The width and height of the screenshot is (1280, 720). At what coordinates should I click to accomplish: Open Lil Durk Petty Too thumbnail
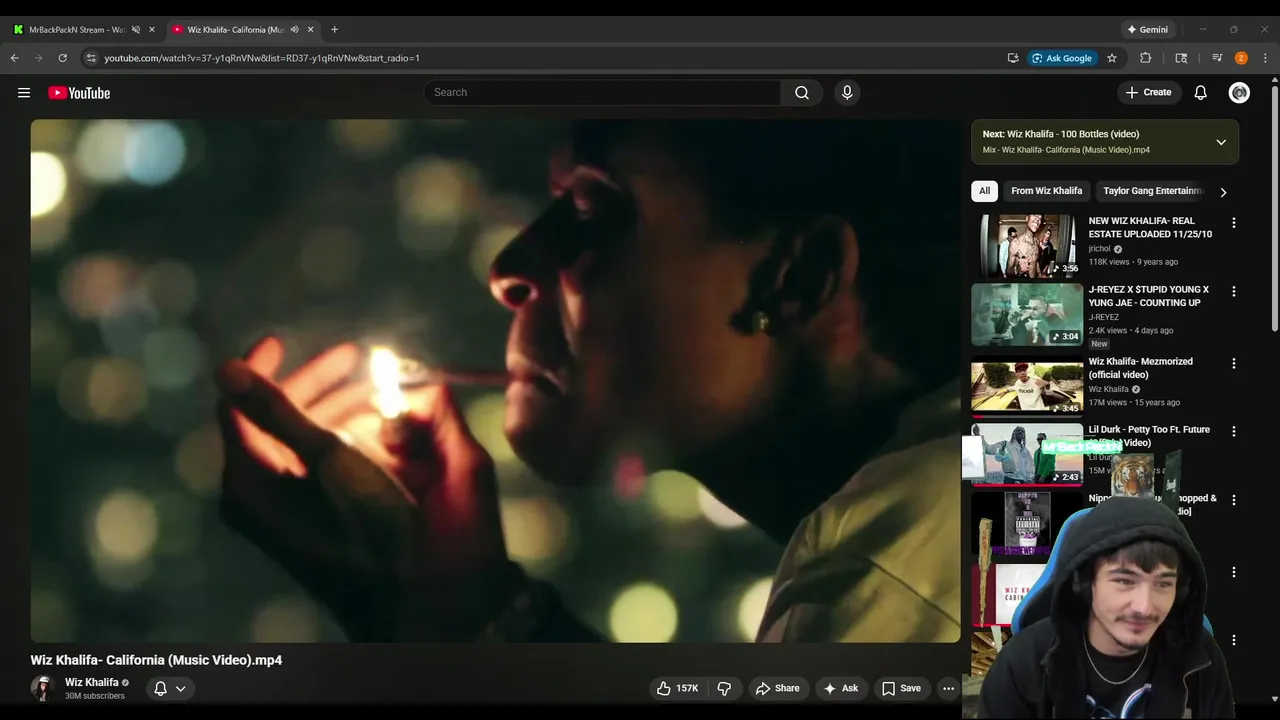click(x=1027, y=454)
